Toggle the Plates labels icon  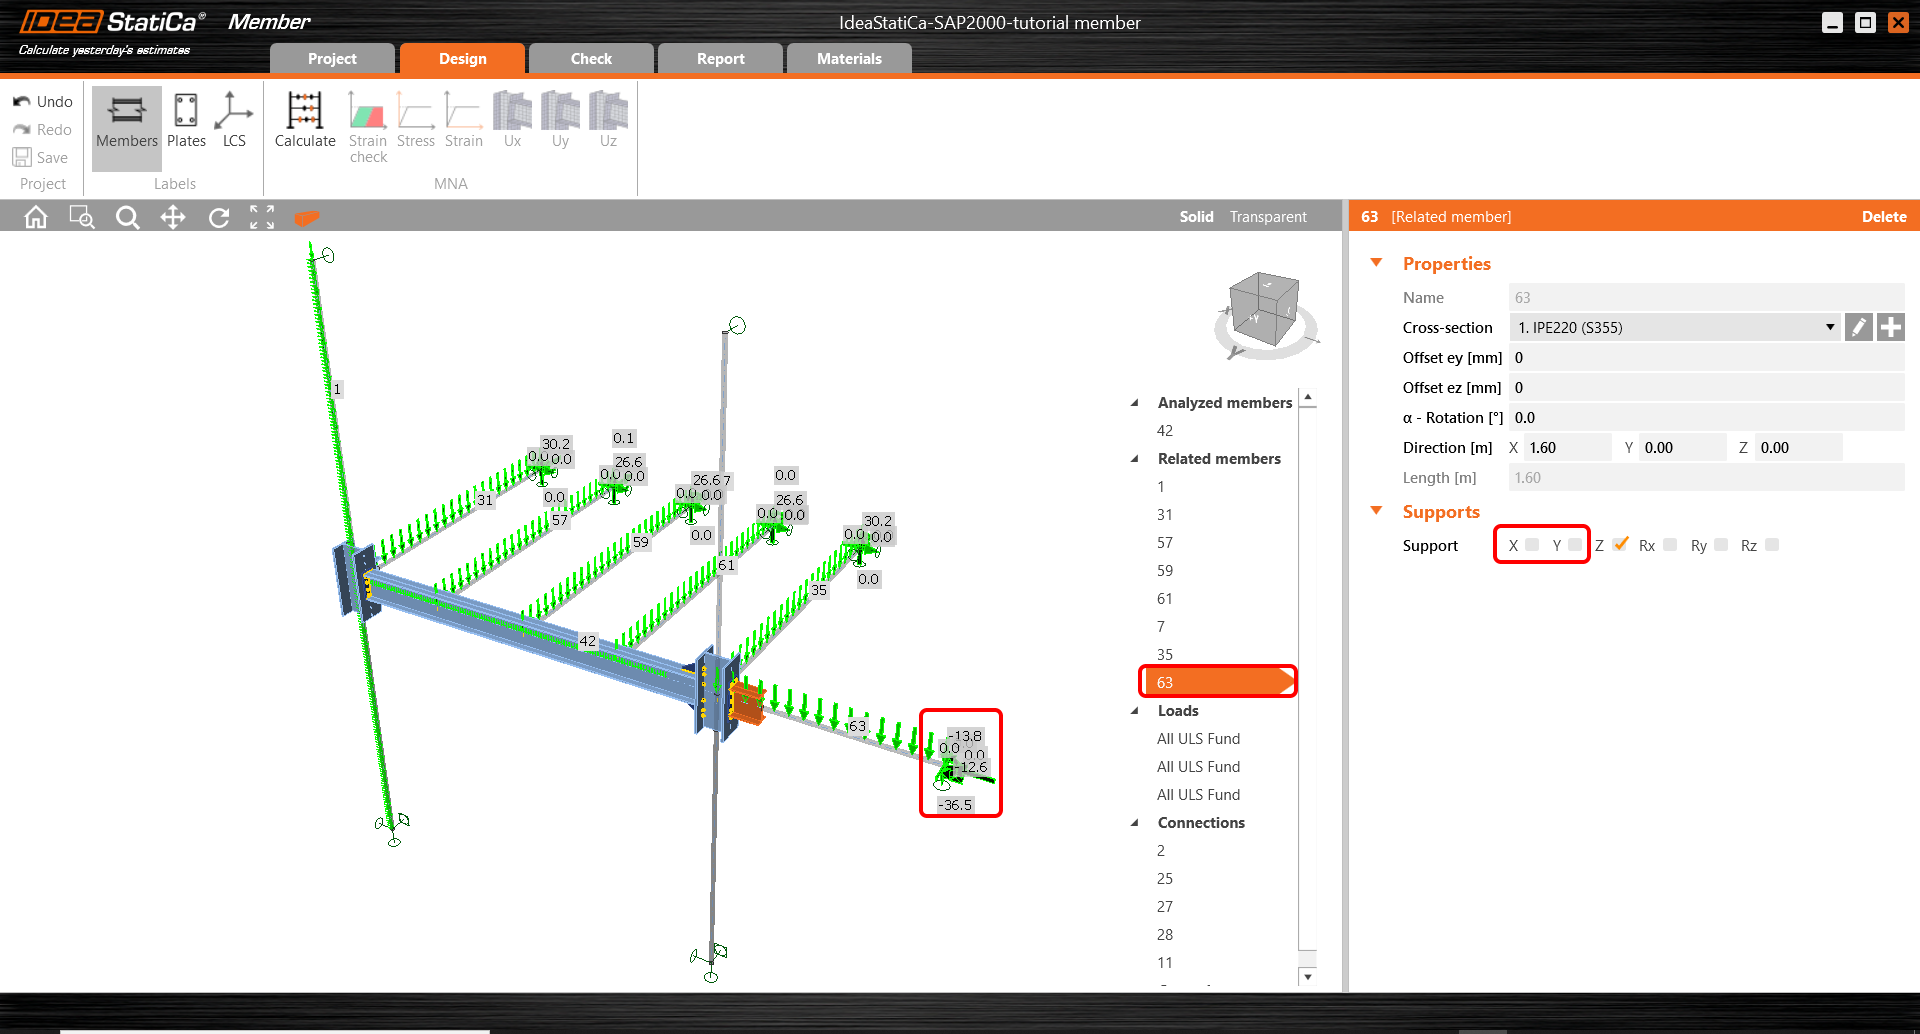[186, 120]
